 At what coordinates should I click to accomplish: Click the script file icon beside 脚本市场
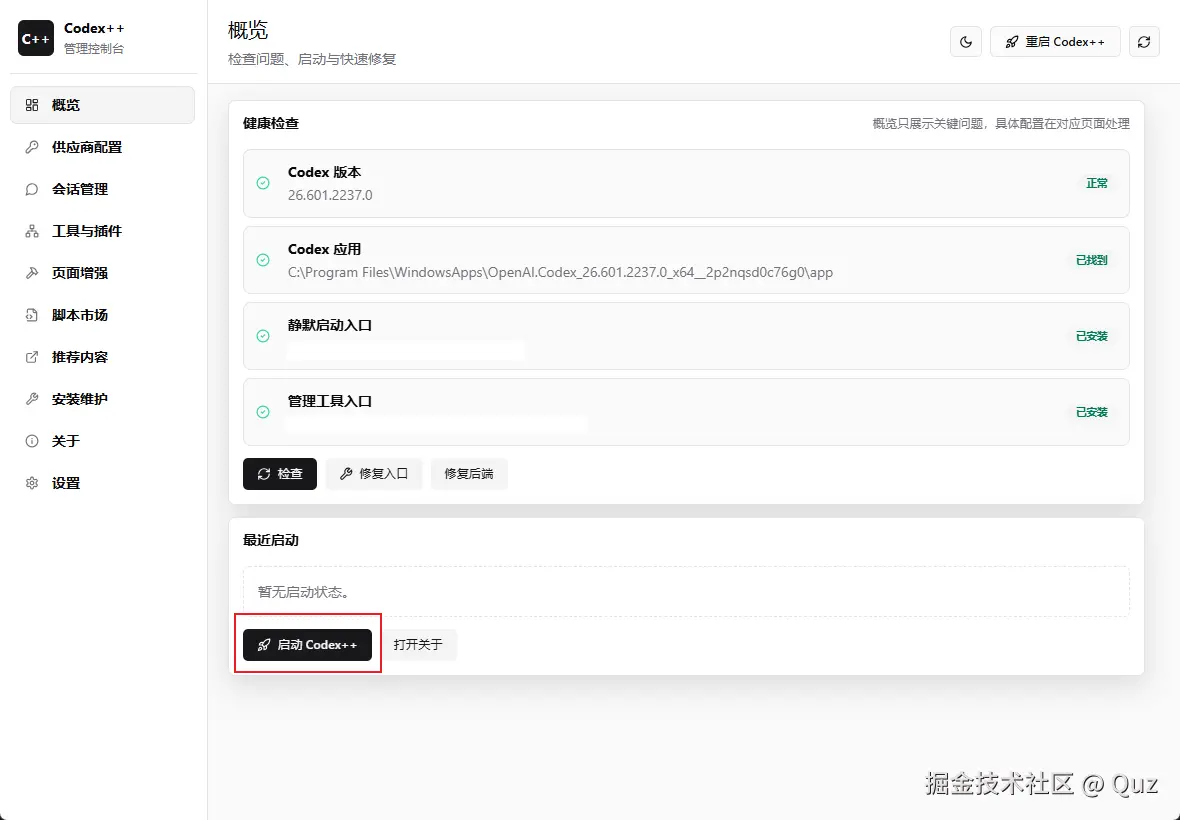point(32,315)
